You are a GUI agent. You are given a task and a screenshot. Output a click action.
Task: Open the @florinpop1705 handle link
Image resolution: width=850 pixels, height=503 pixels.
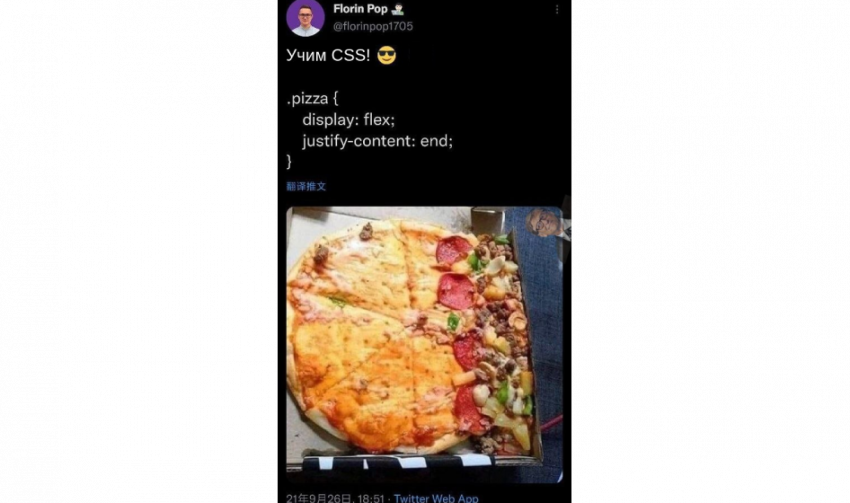pos(373,26)
